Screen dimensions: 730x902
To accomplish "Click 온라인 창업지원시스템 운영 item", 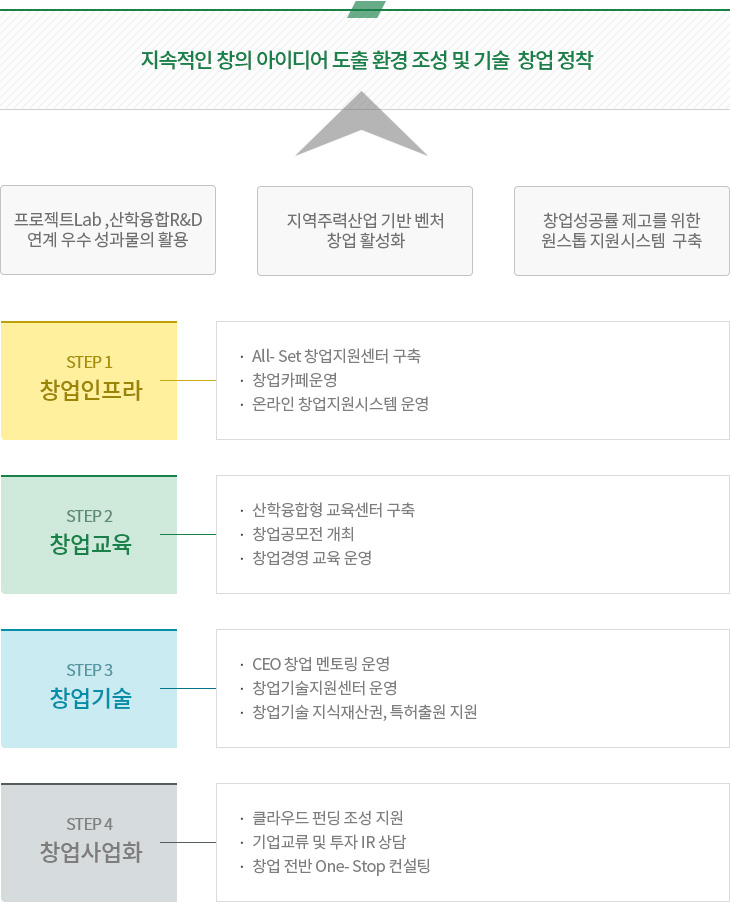I will pos(341,404).
